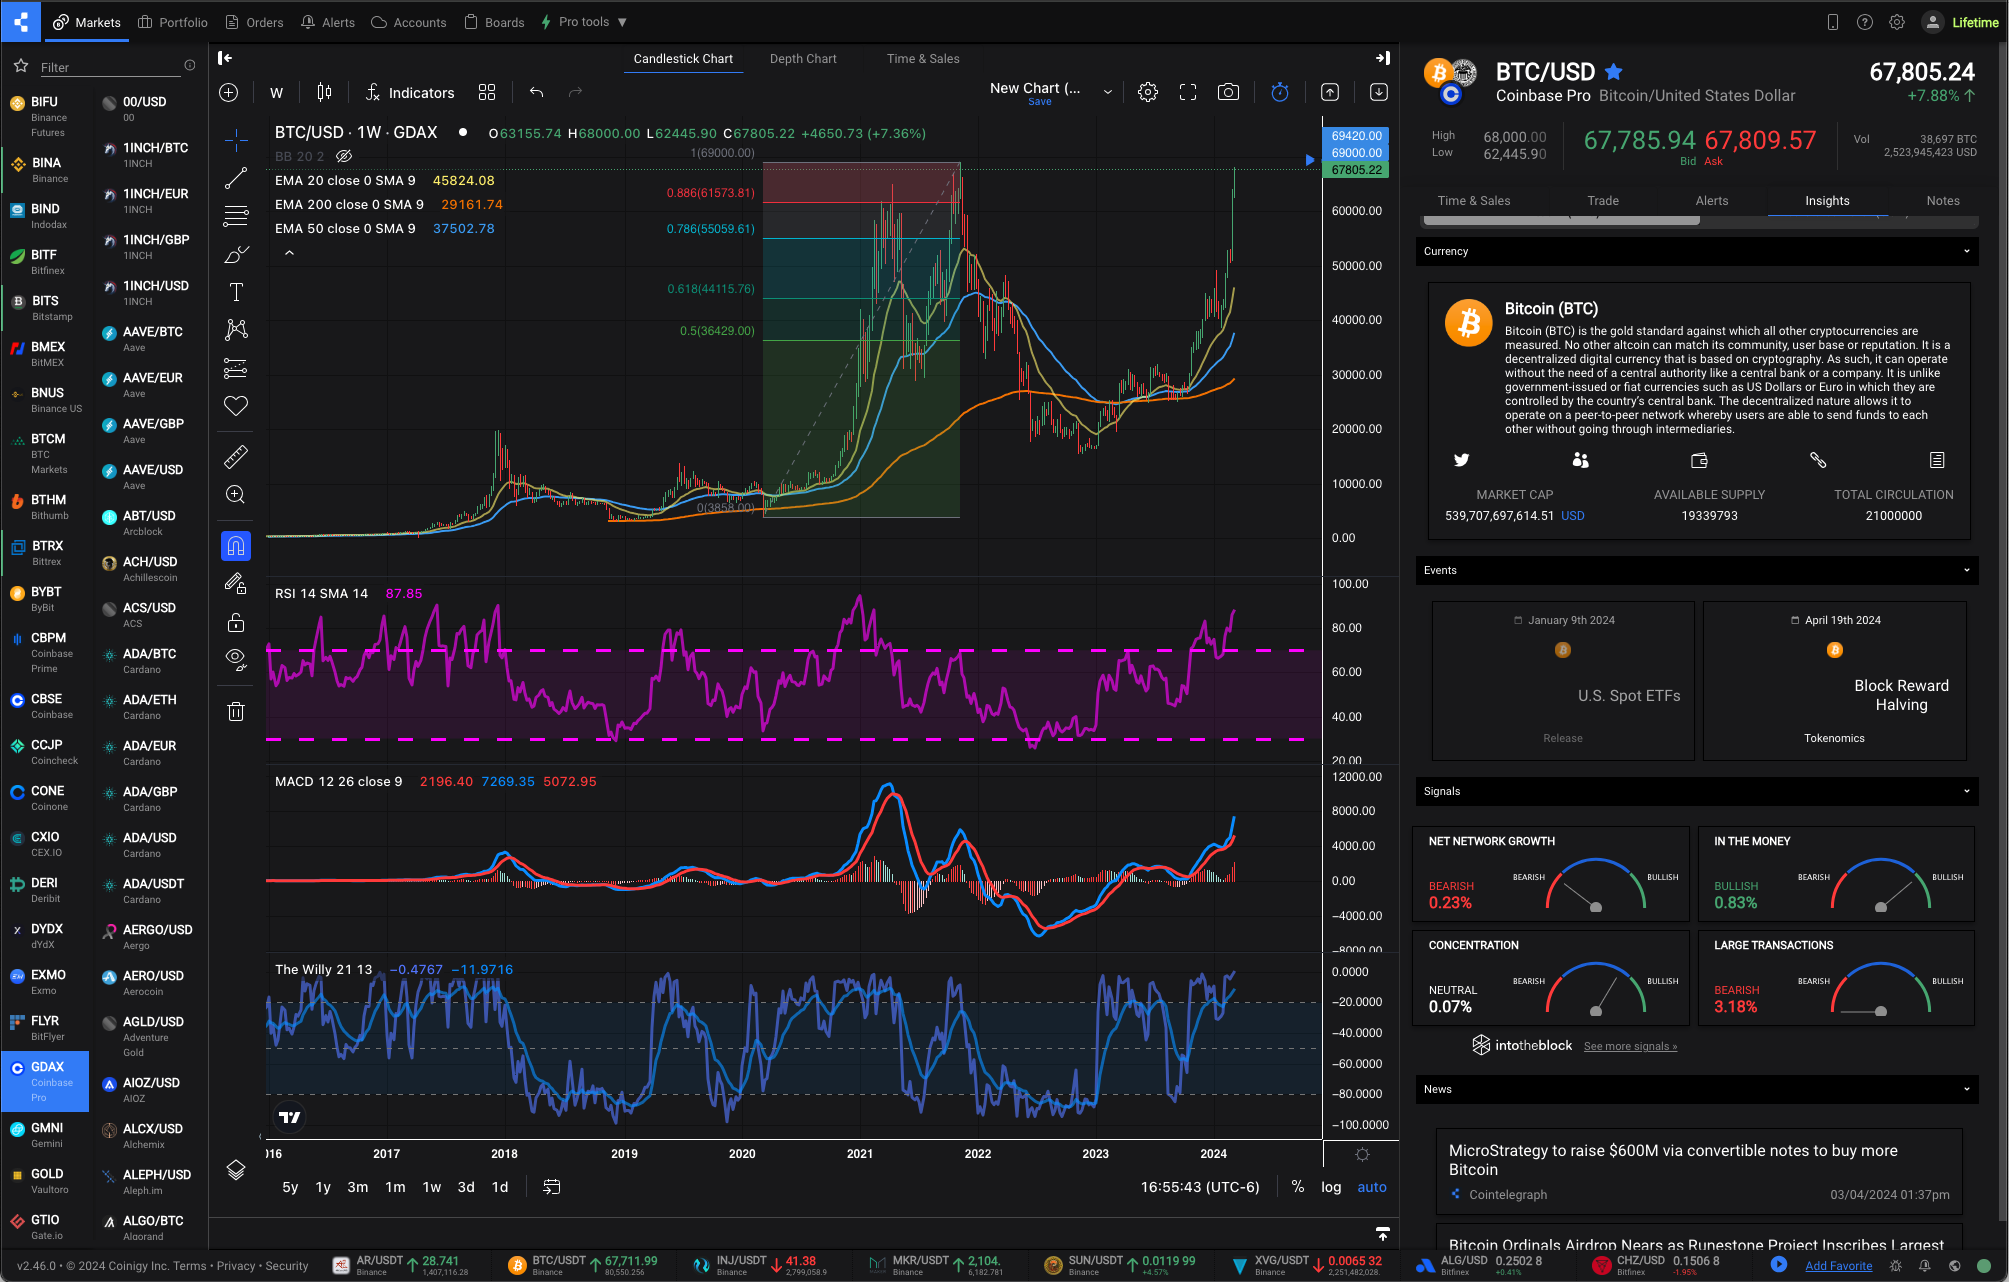
Task: Switch to the Depth Chart tab
Action: (x=803, y=59)
